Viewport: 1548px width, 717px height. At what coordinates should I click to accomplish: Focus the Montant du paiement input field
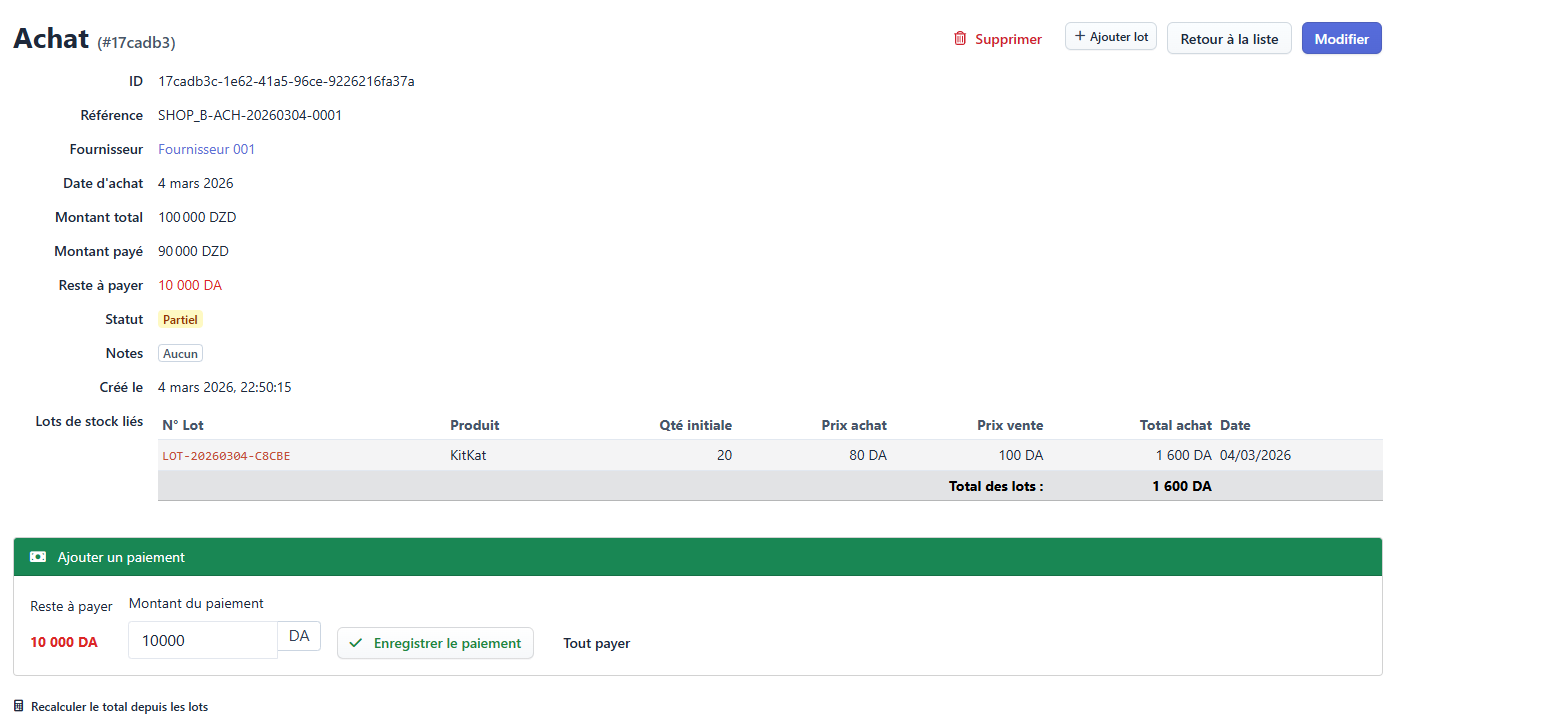click(x=203, y=640)
